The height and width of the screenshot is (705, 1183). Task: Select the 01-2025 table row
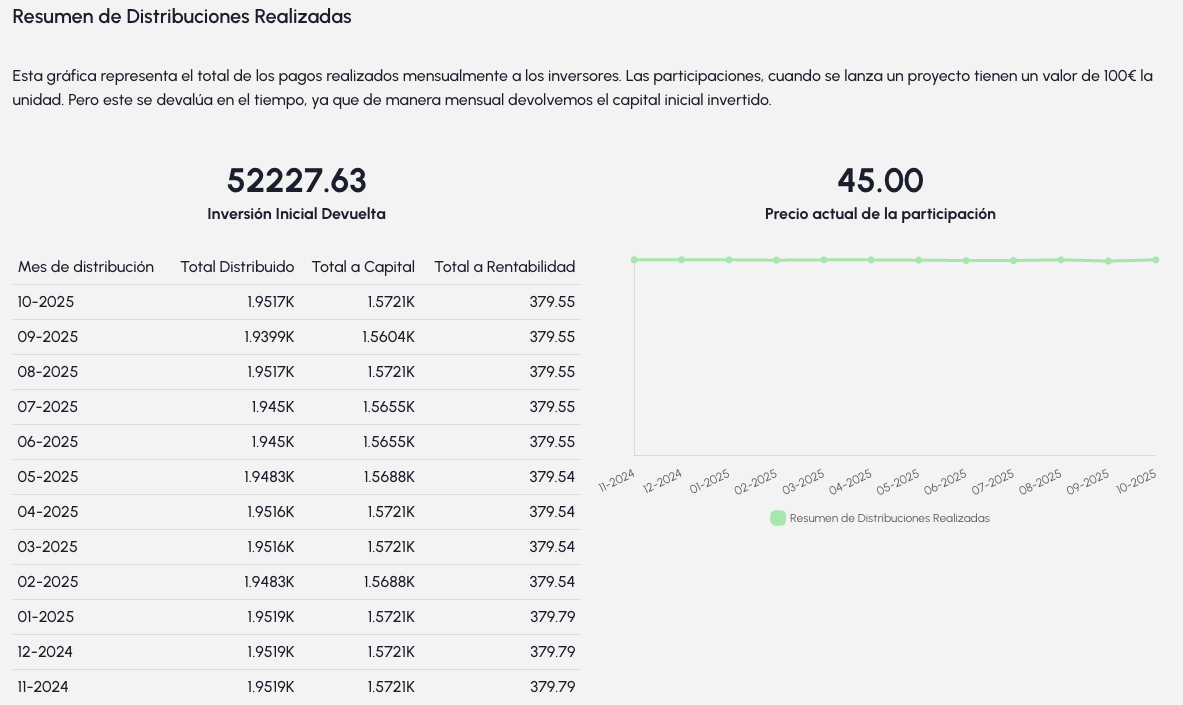(x=296, y=617)
